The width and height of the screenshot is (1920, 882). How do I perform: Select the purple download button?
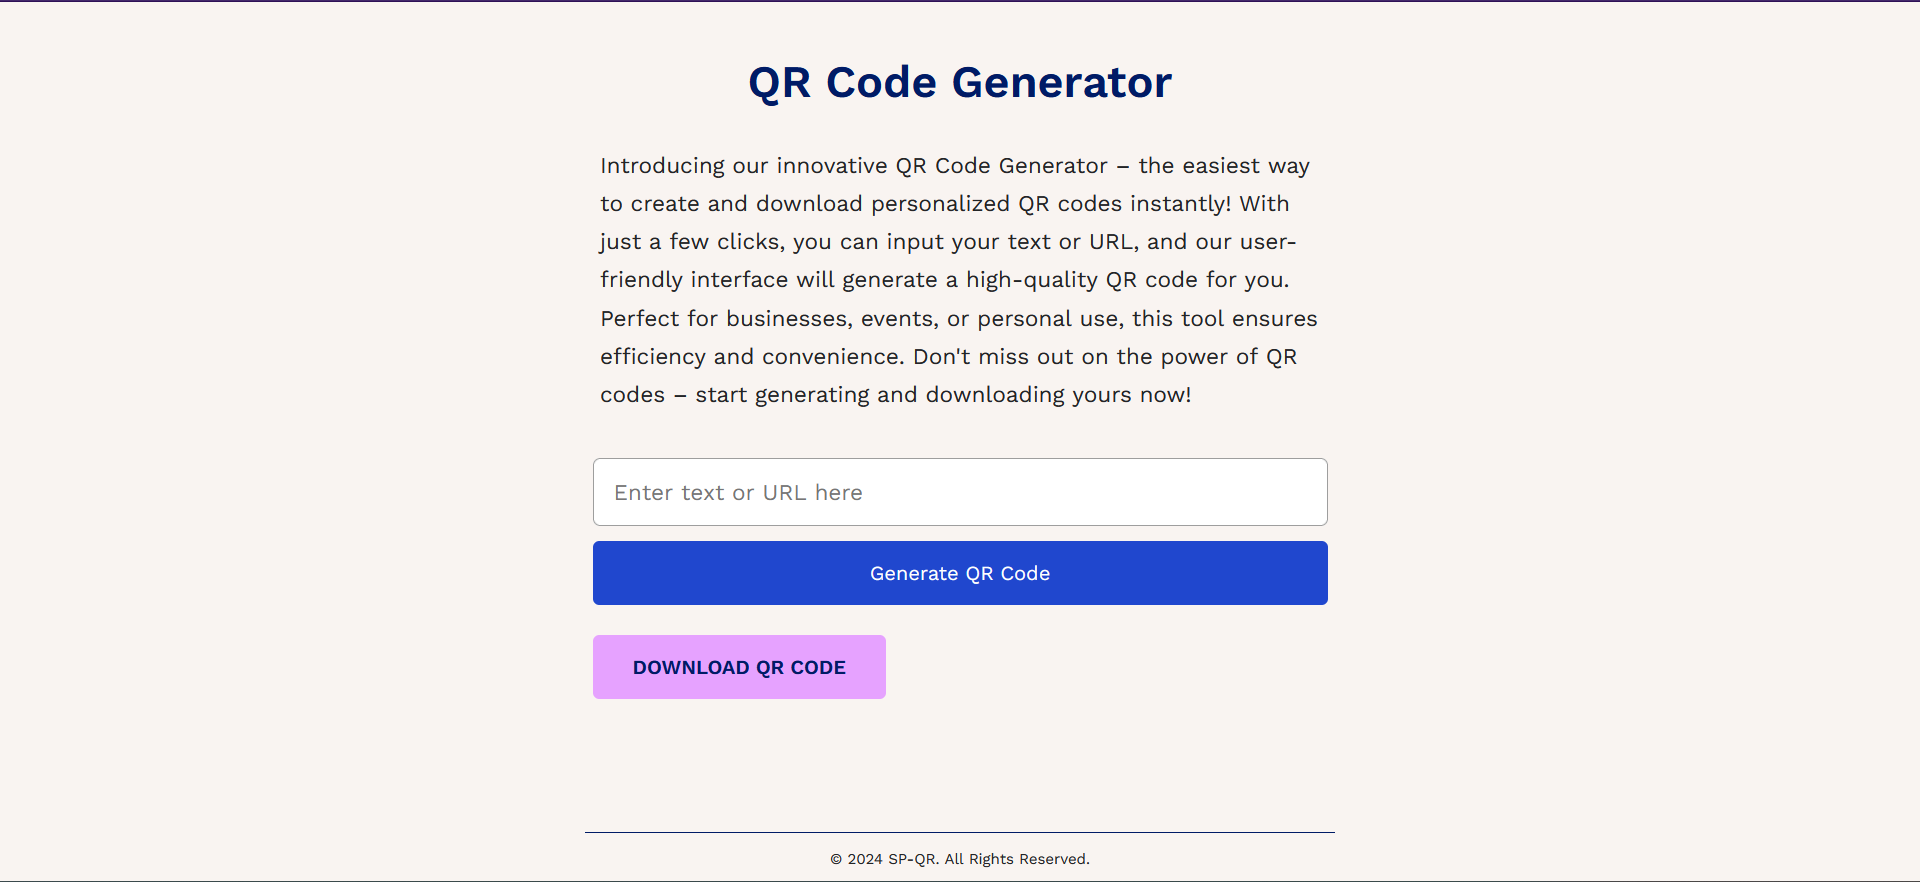[x=738, y=666]
